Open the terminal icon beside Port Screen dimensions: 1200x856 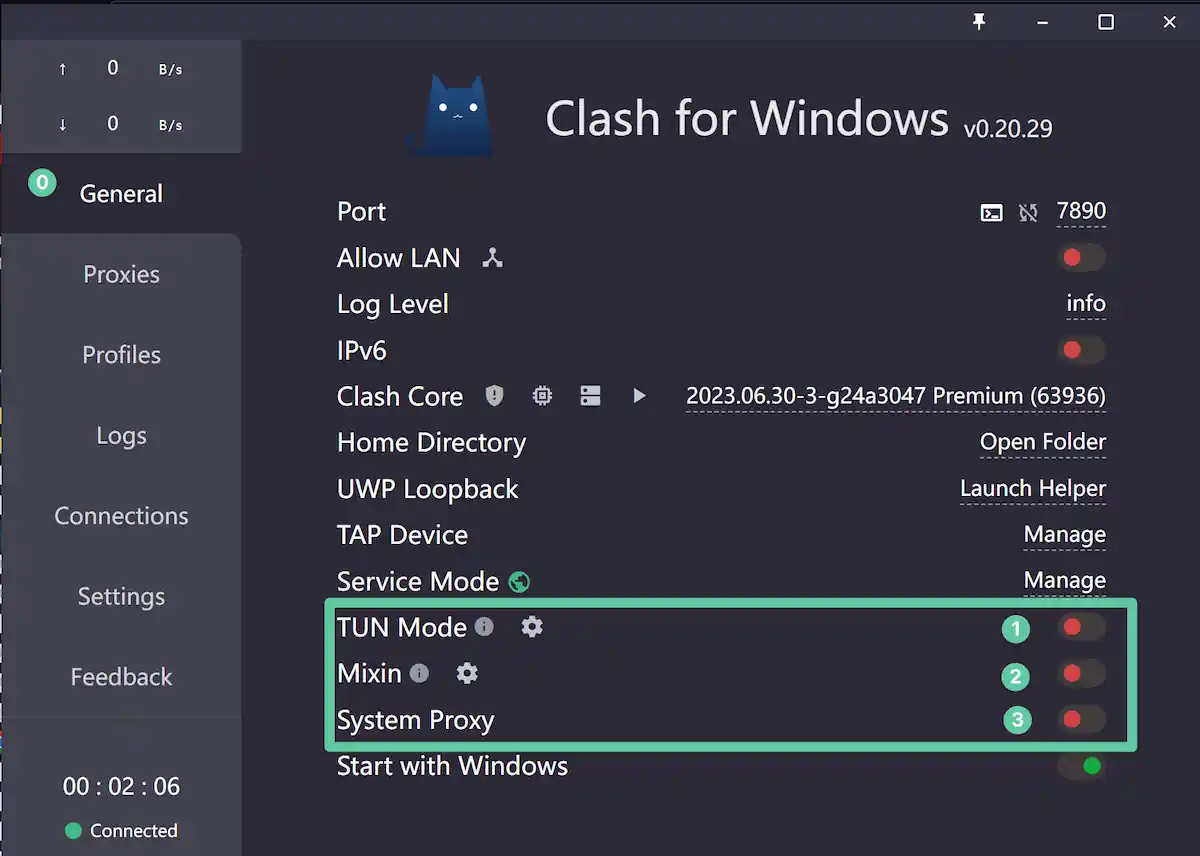[991, 212]
